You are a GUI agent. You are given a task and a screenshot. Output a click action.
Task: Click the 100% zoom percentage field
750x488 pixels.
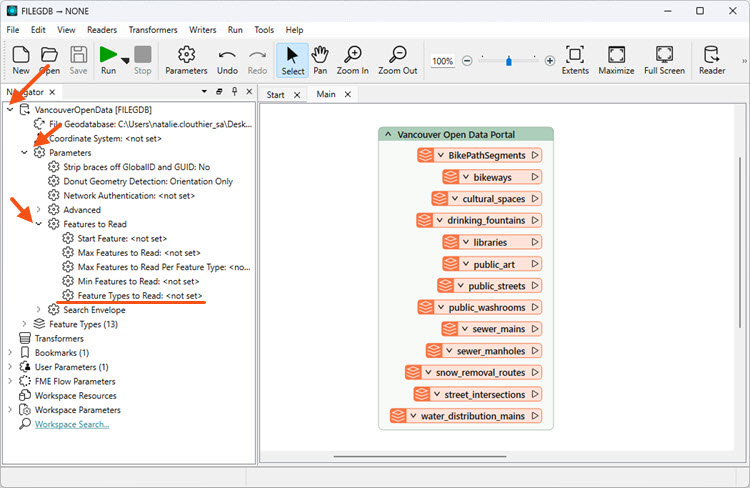coord(442,61)
